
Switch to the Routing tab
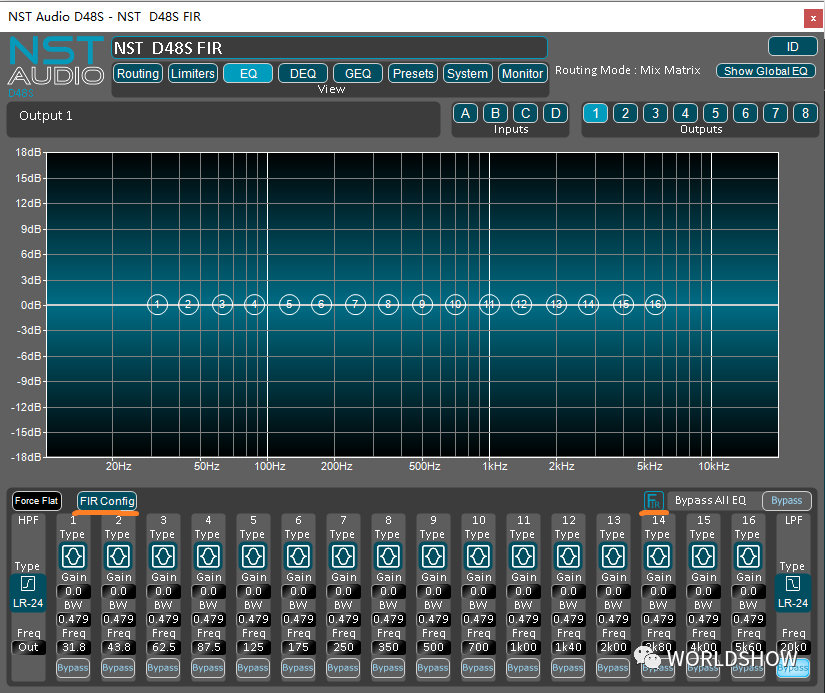[x=138, y=73]
